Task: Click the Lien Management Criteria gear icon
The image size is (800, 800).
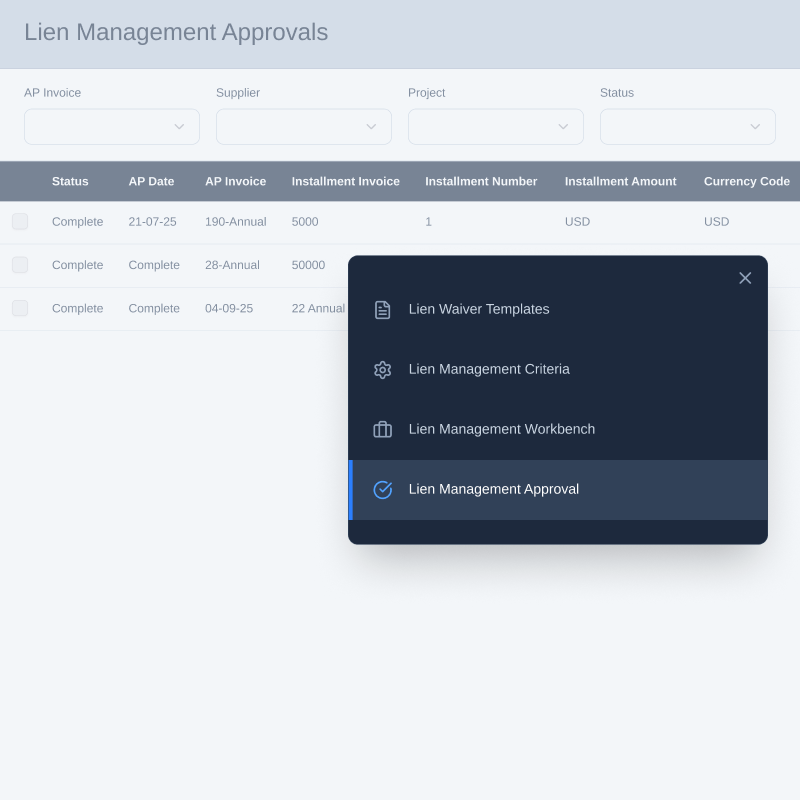Action: [x=382, y=370]
